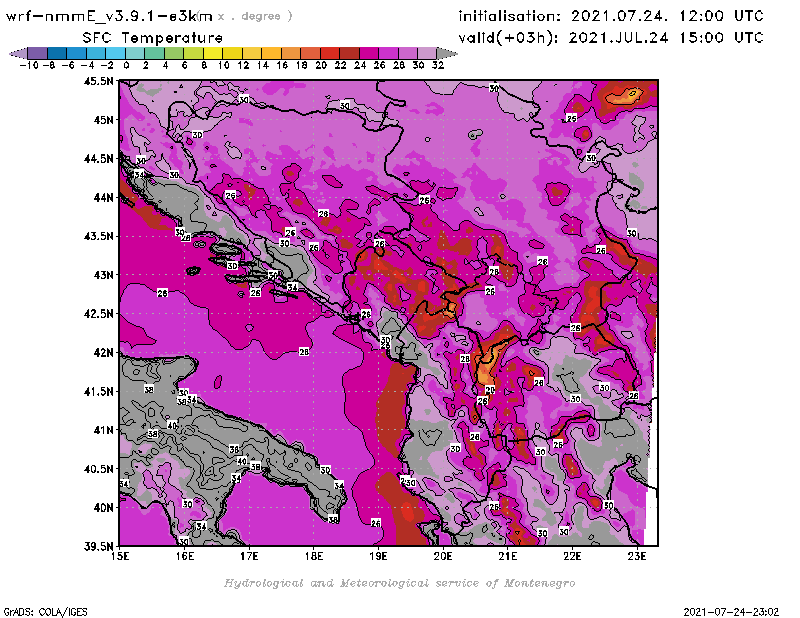800x618 pixels.
Task: Click the '32' legend value
Action: click(438, 65)
